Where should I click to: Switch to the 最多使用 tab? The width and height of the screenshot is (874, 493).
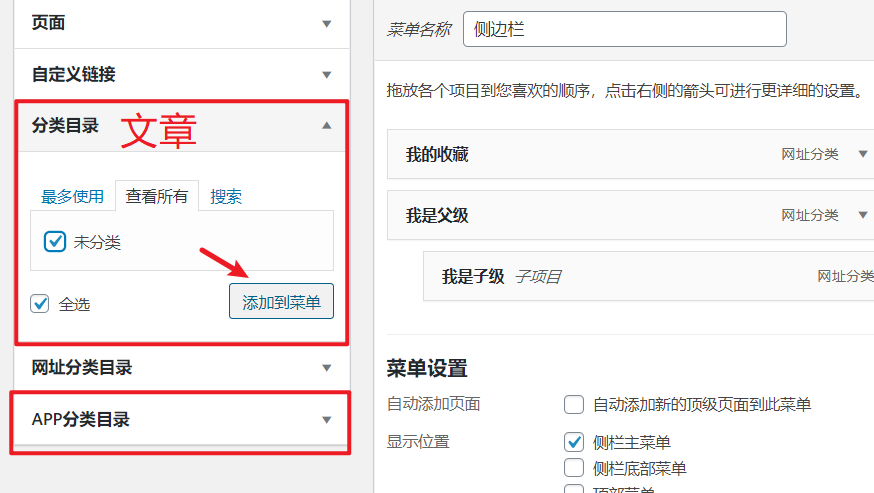tap(72, 196)
